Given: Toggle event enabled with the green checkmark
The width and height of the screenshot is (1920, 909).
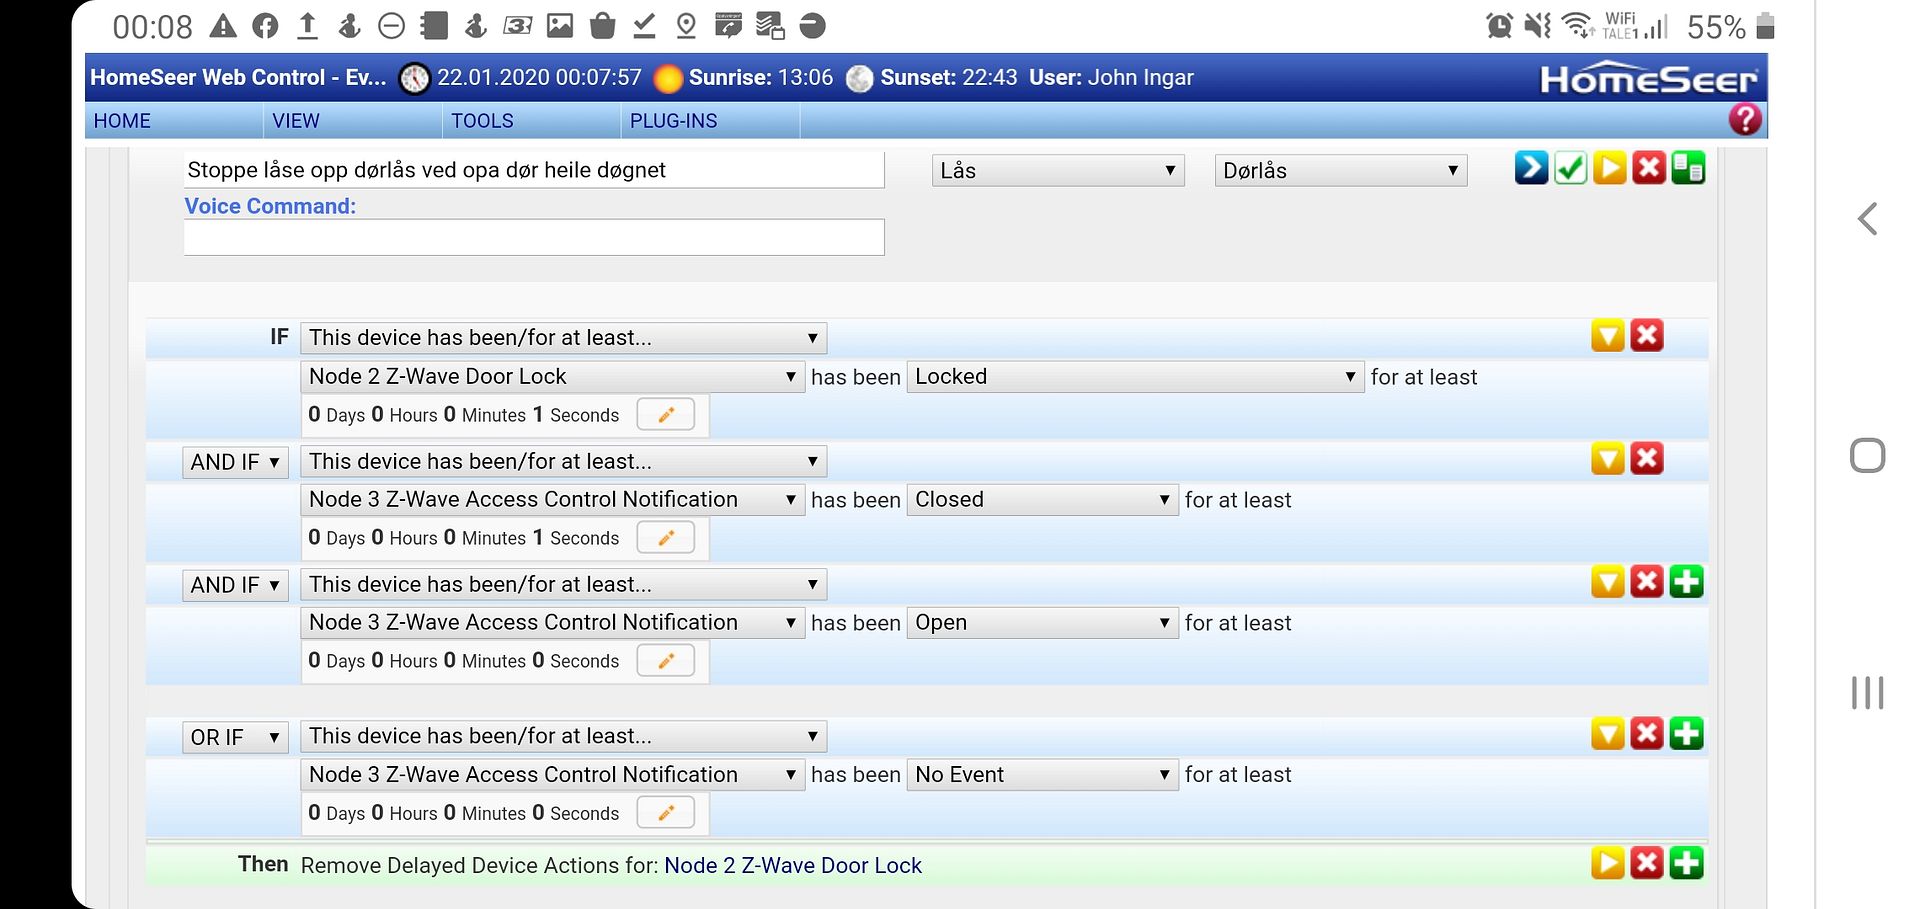Looking at the screenshot, I should click(x=1569, y=168).
